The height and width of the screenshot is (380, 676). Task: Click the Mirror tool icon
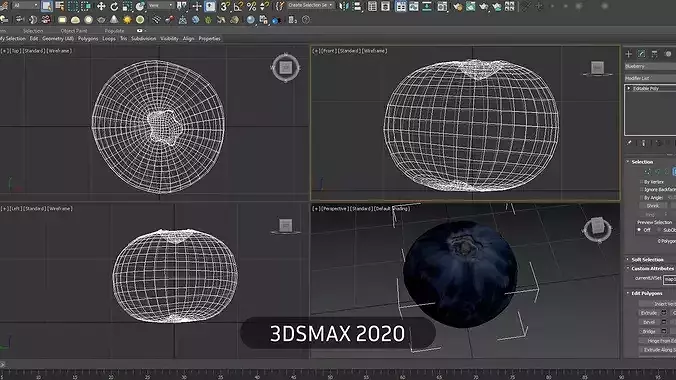coord(344,6)
